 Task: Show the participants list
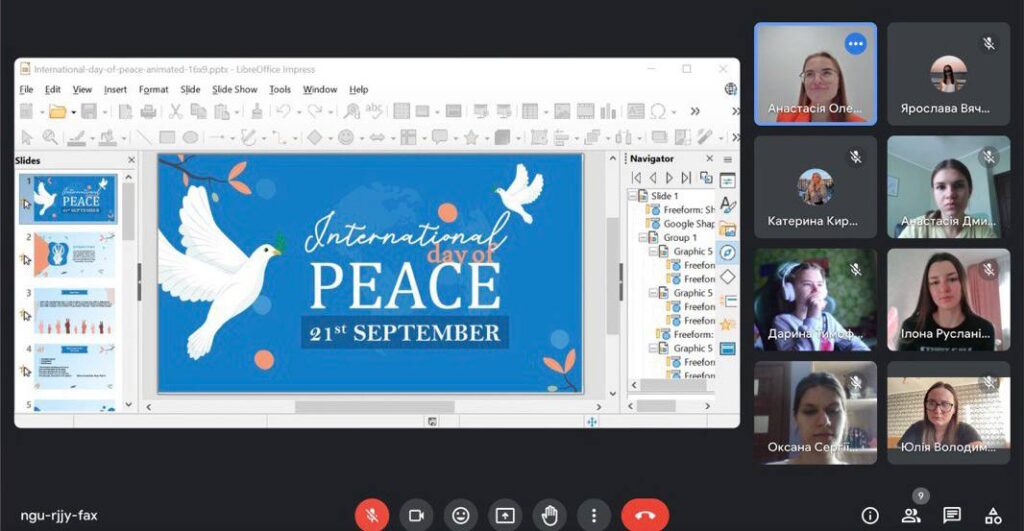(x=911, y=515)
